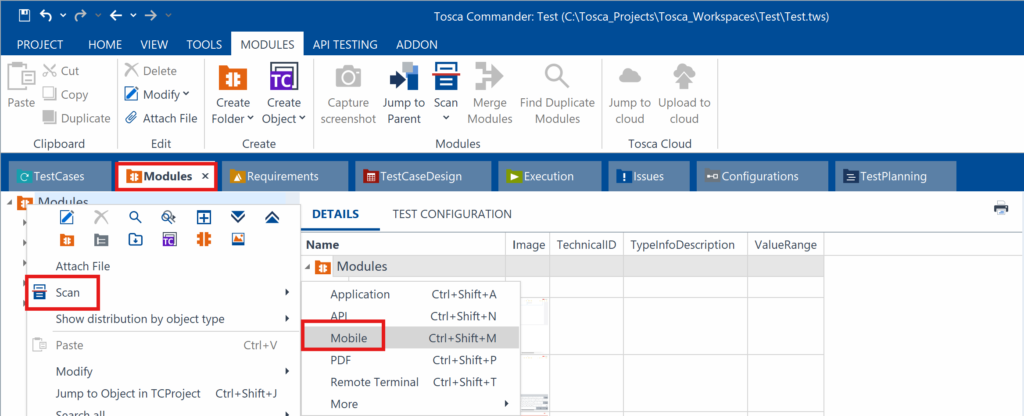This screenshot has height=416, width=1024.
Task: Switch to the VIEW ribbon tab
Action: tap(154, 45)
